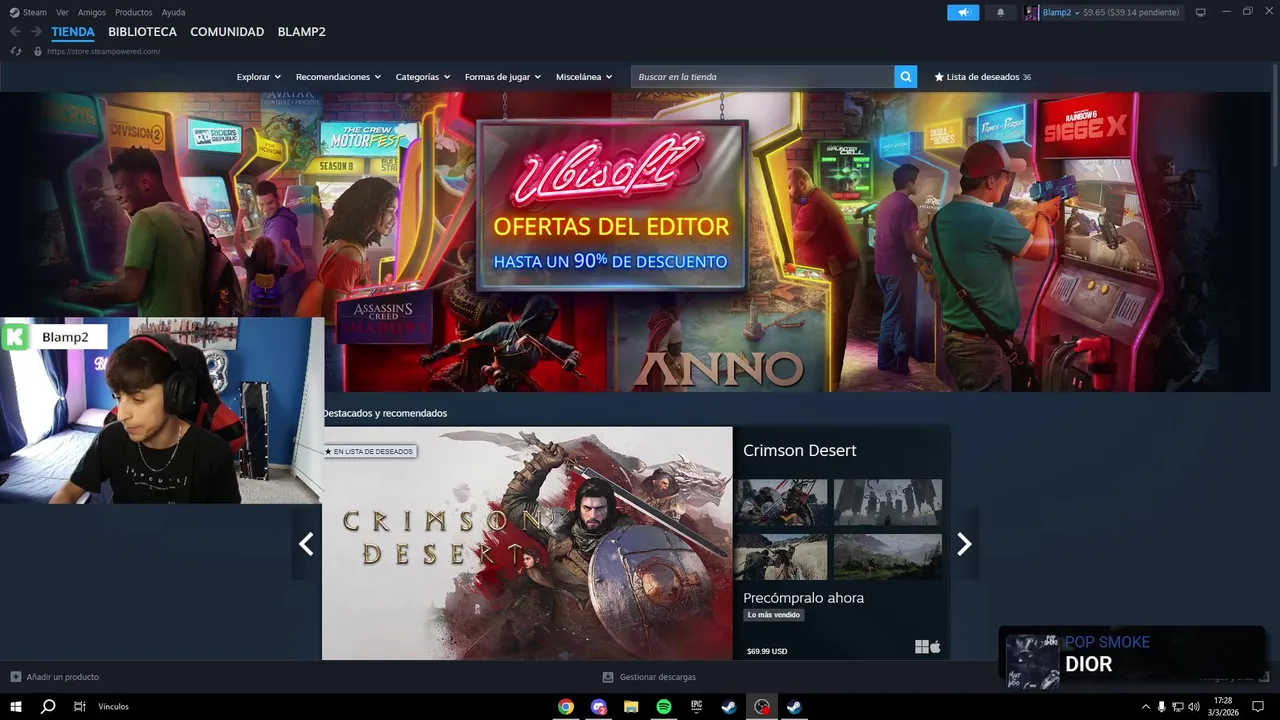Click the store URL address bar

coord(104,51)
